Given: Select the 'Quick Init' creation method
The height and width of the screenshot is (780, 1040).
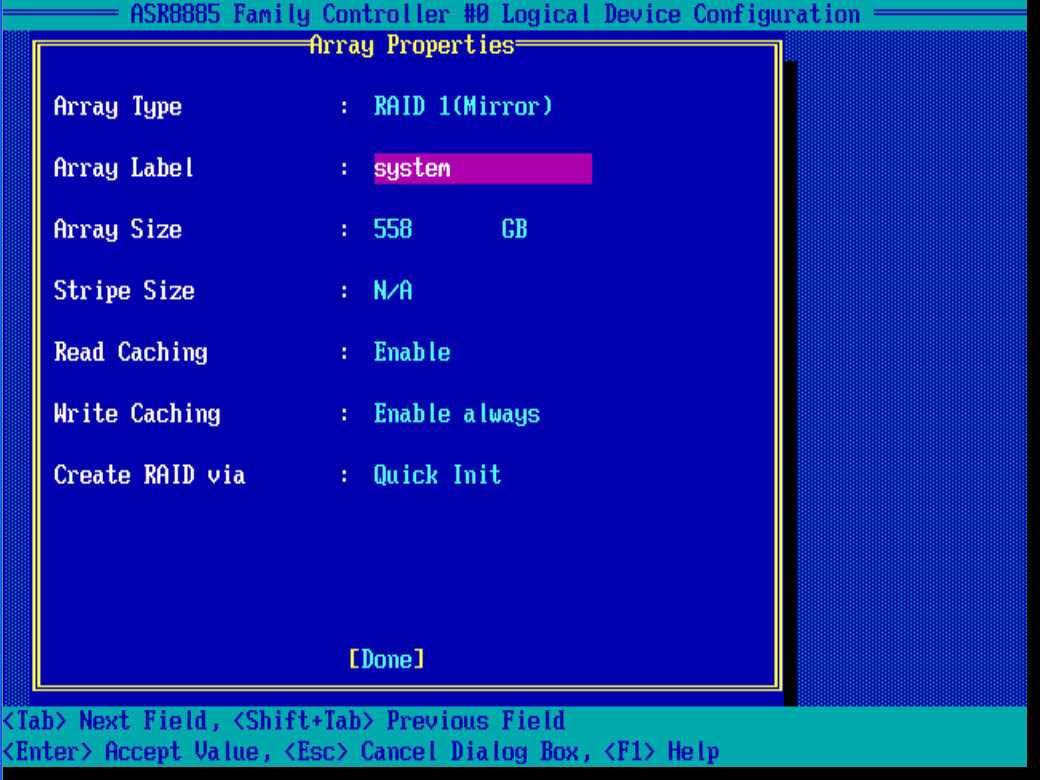Looking at the screenshot, I should coord(437,476).
